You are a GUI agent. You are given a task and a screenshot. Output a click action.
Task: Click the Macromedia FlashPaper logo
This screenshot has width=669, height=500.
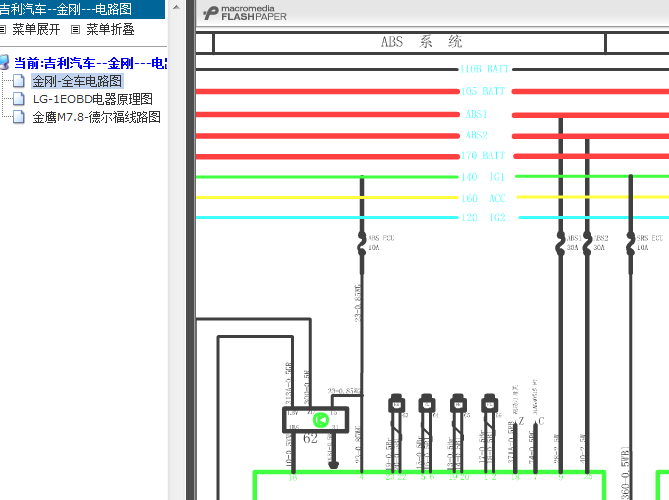click(244, 12)
